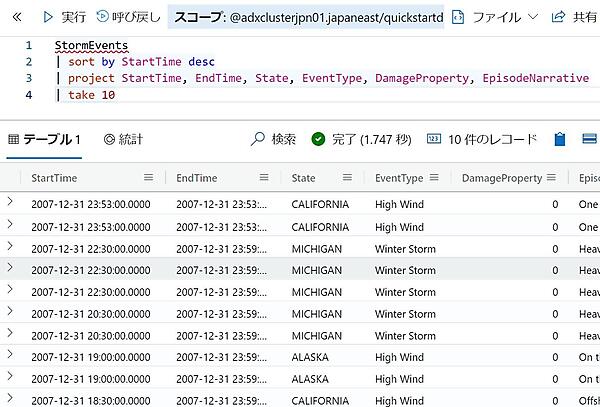Open EndTime column menu icon
This screenshot has height=407, width=600.
point(265,177)
